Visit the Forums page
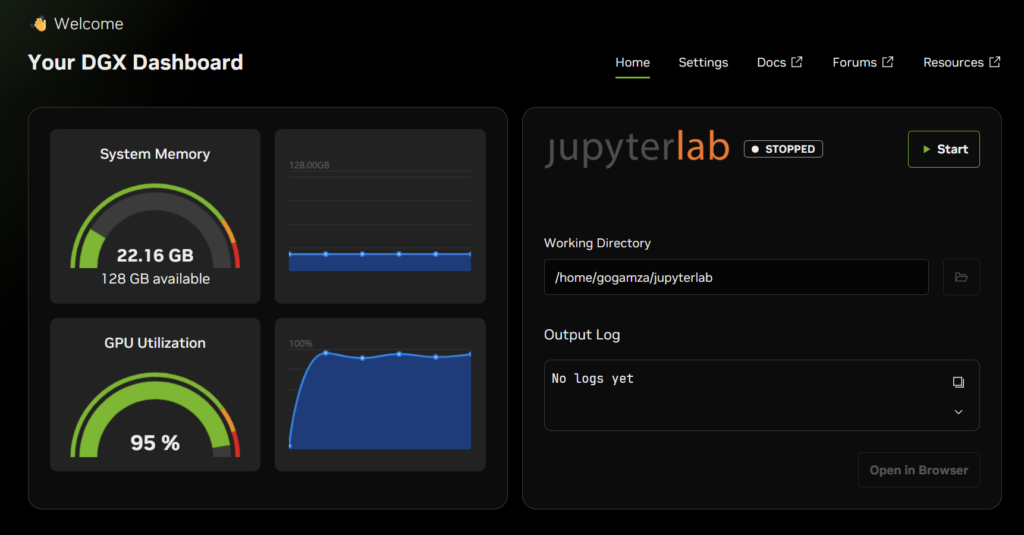Viewport: 1024px width, 535px height. pyautogui.click(x=854, y=62)
